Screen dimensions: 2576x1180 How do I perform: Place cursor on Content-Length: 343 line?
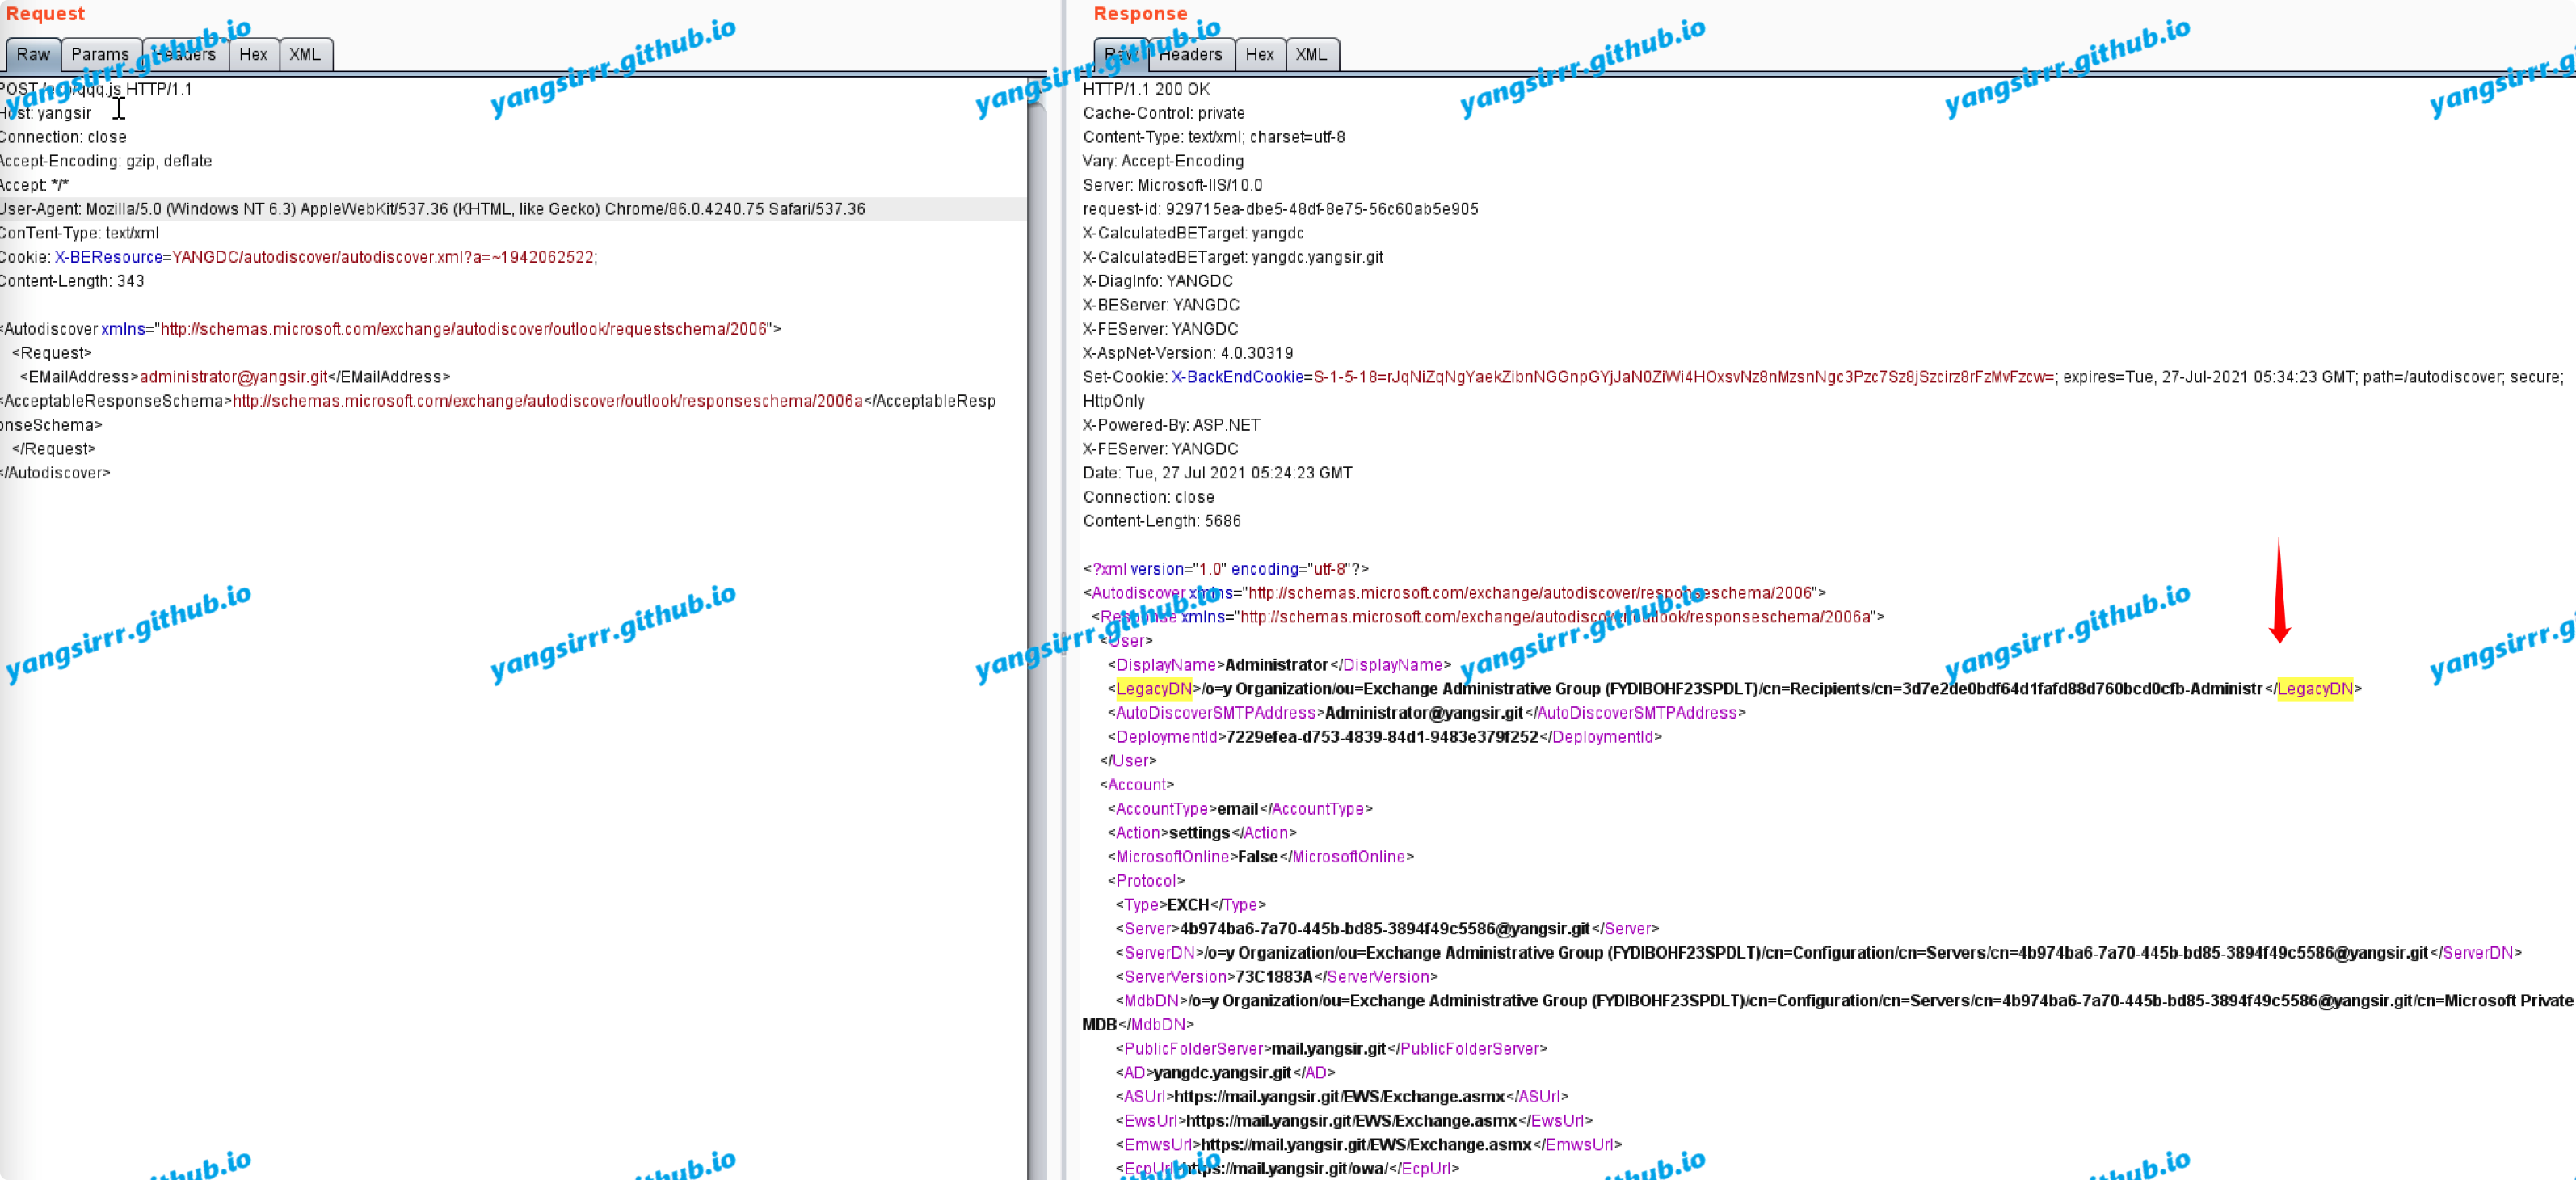72,281
